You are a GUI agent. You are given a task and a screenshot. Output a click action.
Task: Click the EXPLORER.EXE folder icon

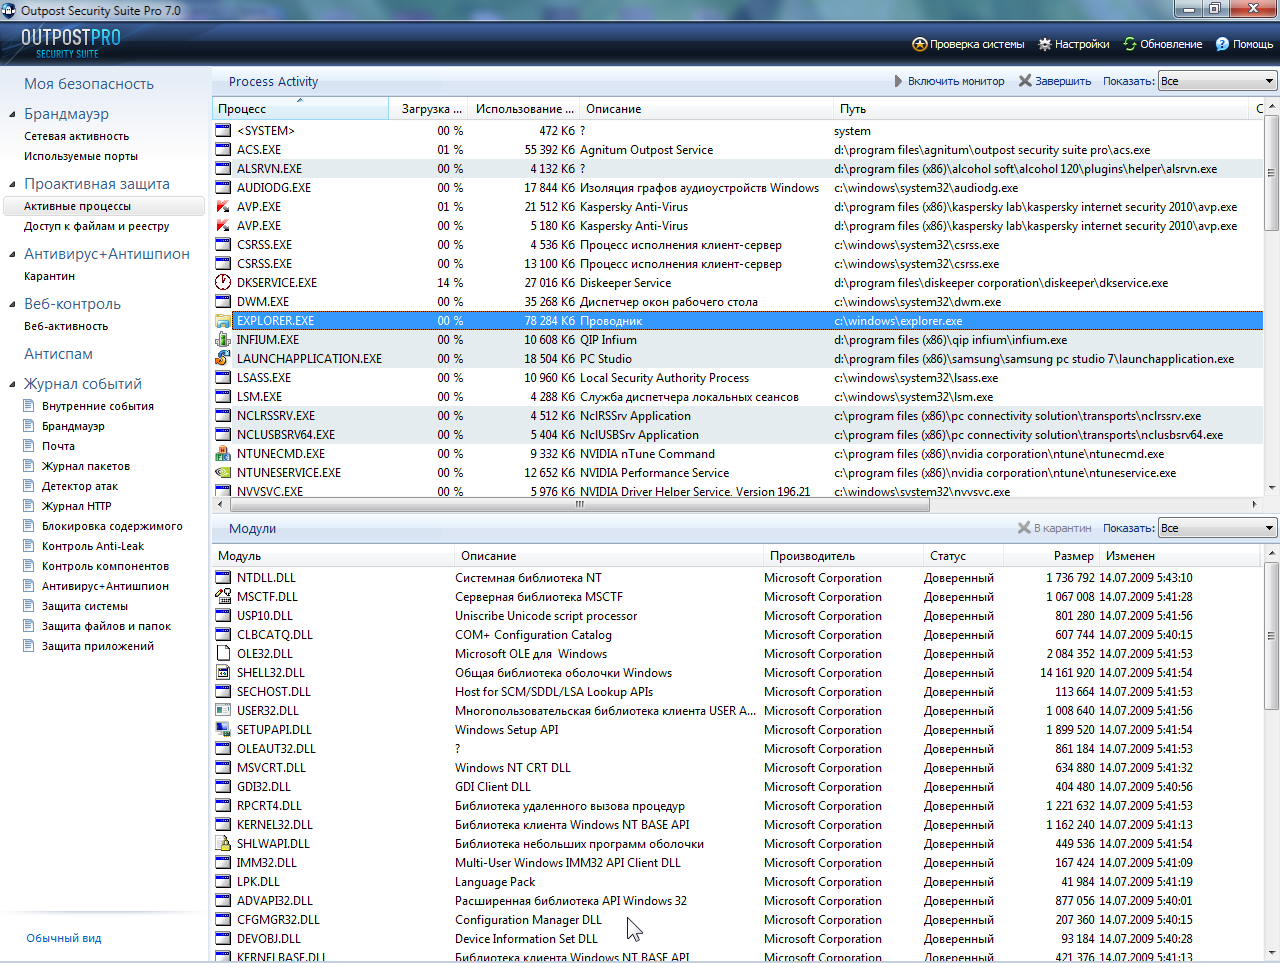click(x=223, y=321)
